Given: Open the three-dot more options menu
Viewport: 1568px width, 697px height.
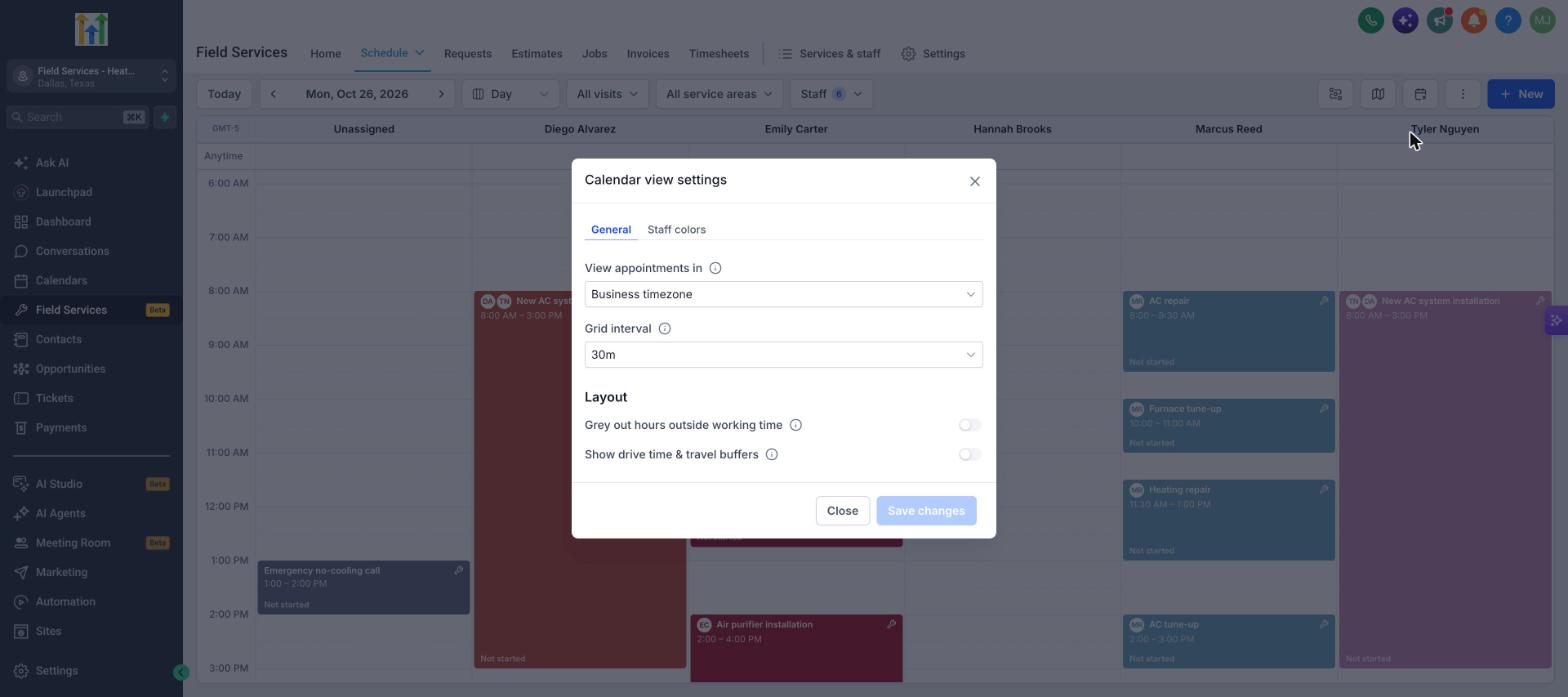Looking at the screenshot, I should click(x=1463, y=94).
